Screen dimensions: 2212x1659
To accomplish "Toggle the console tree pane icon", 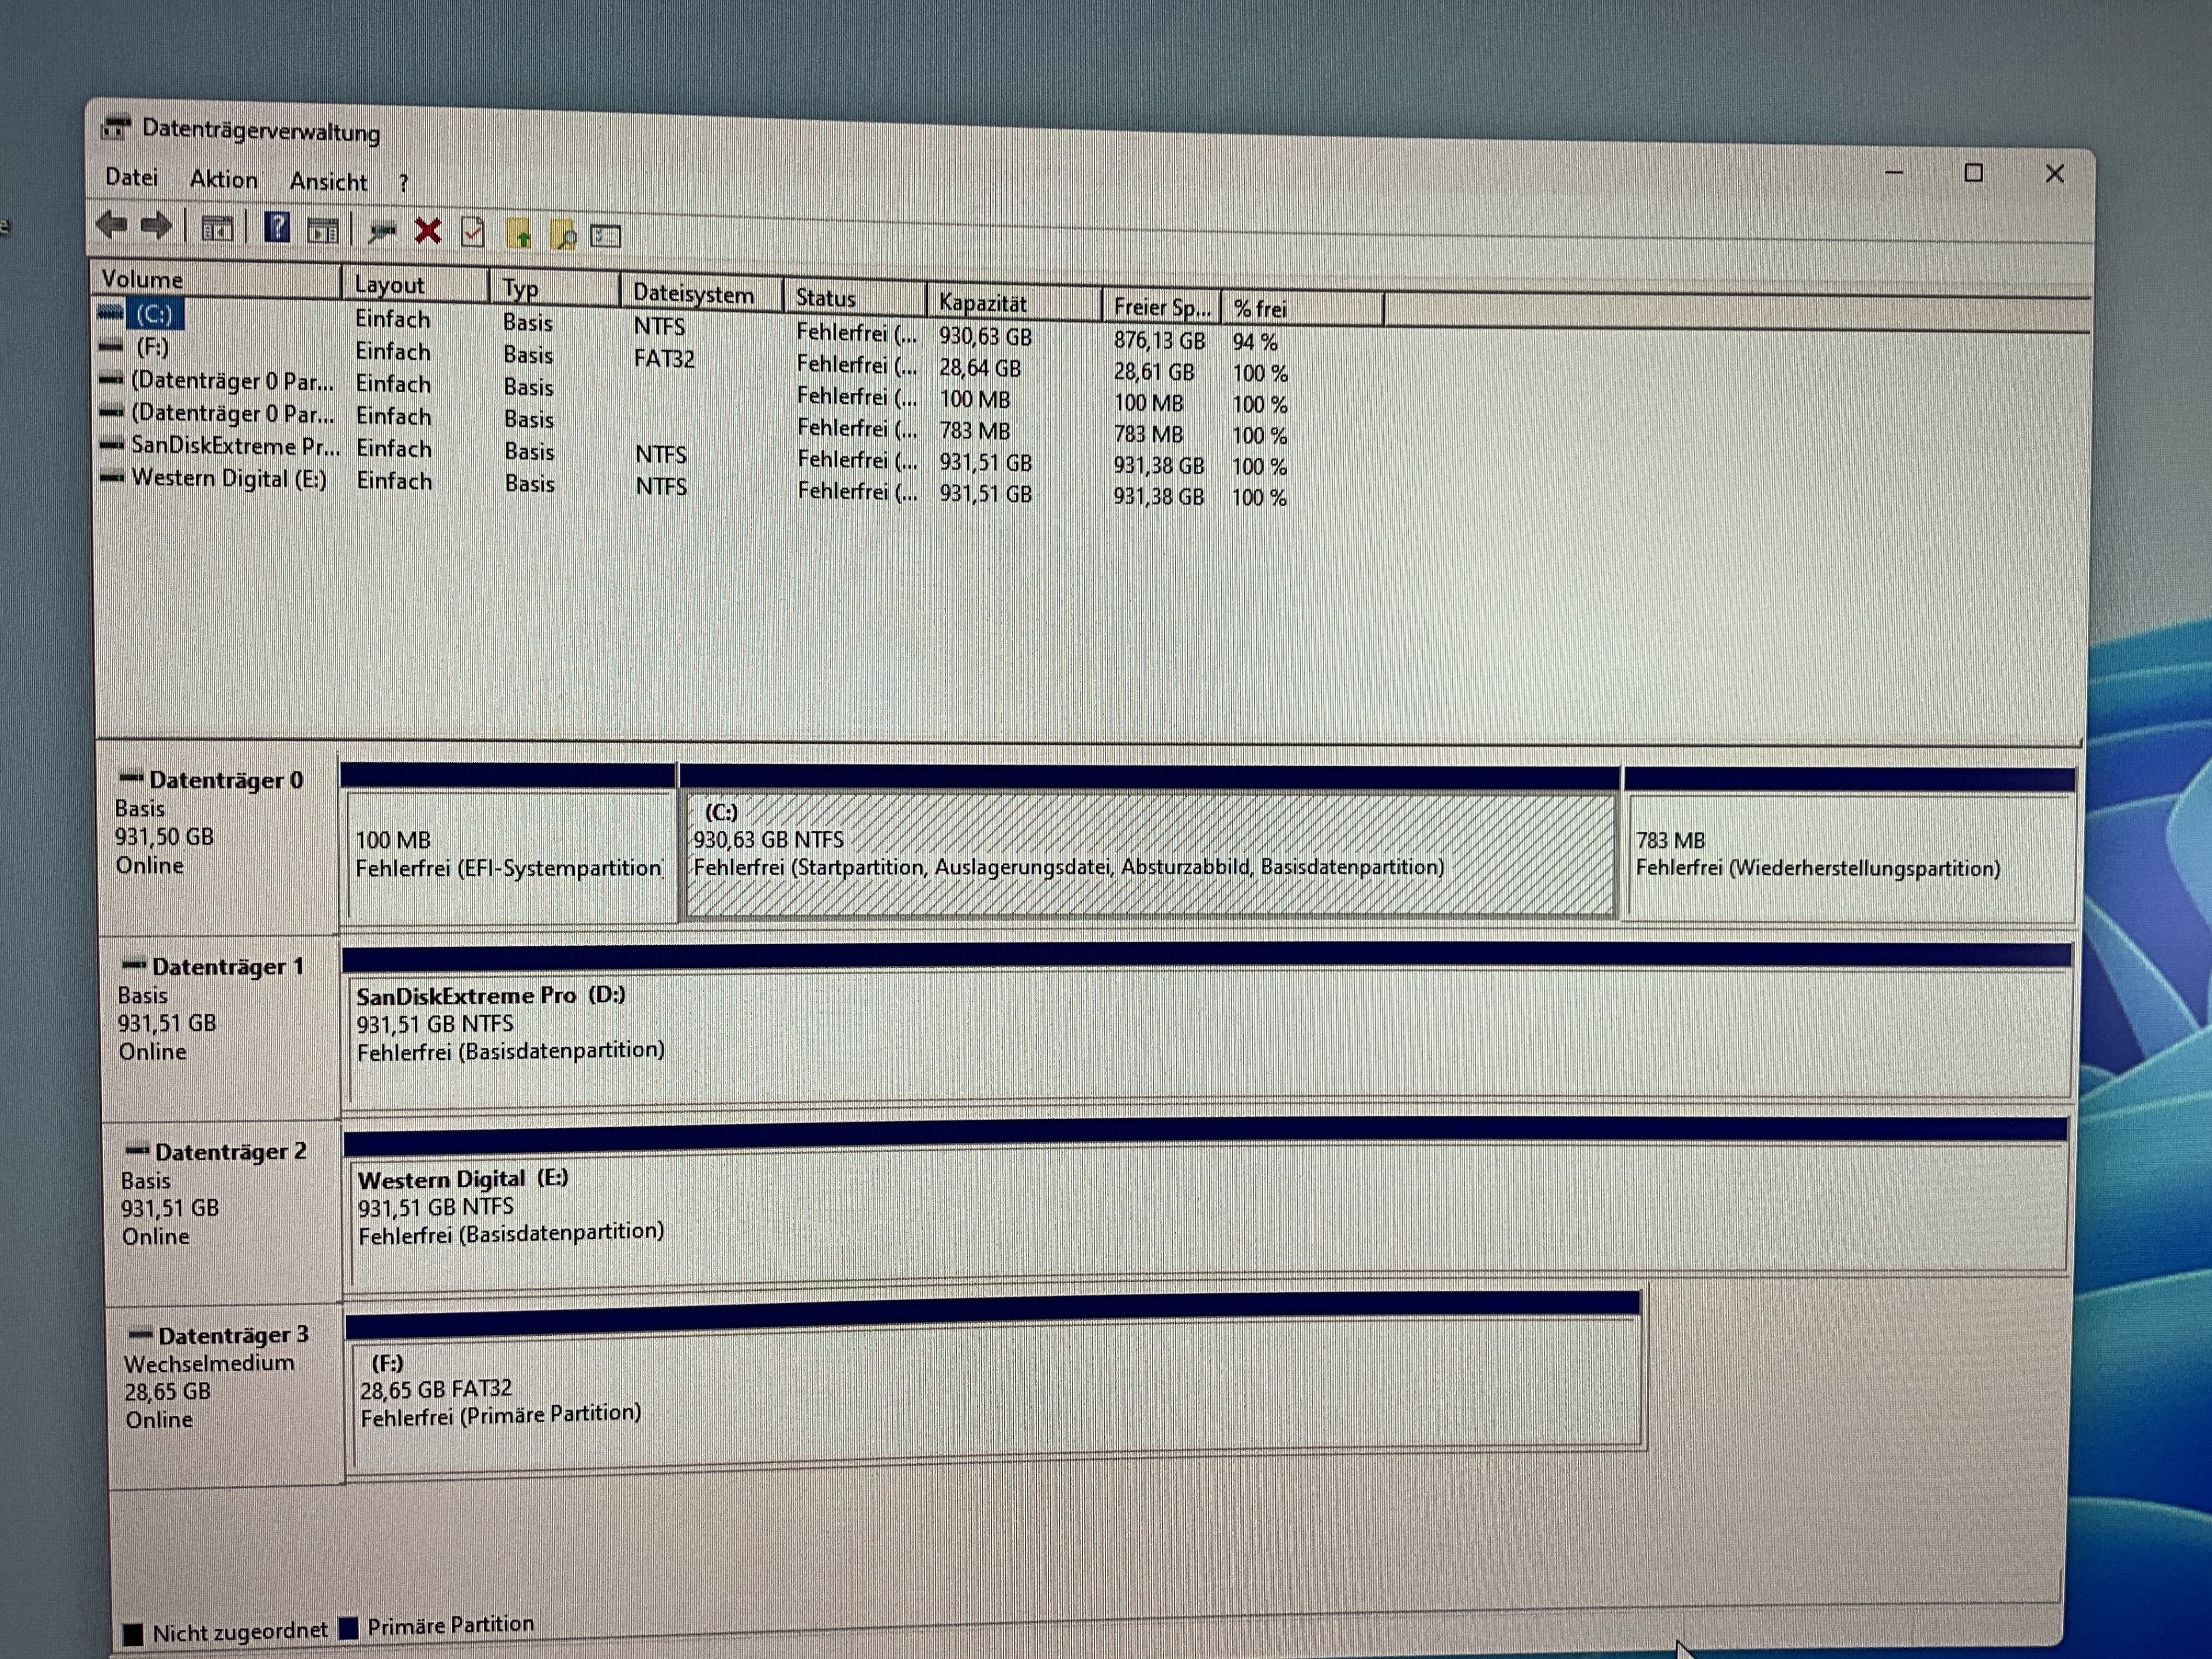I will (x=217, y=229).
